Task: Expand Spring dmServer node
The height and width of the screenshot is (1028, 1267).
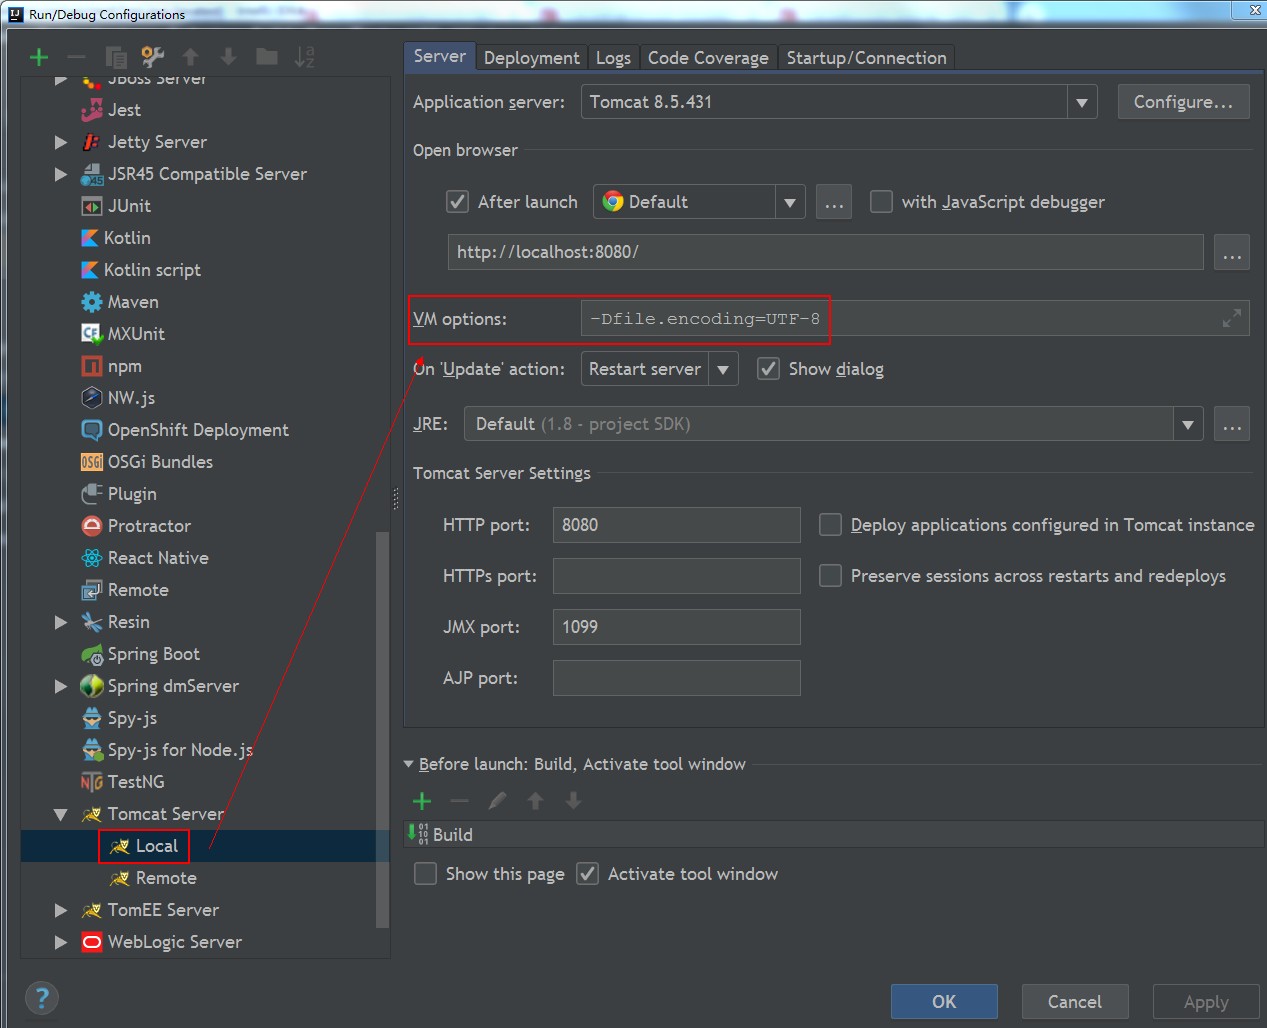Action: pyautogui.click(x=61, y=686)
